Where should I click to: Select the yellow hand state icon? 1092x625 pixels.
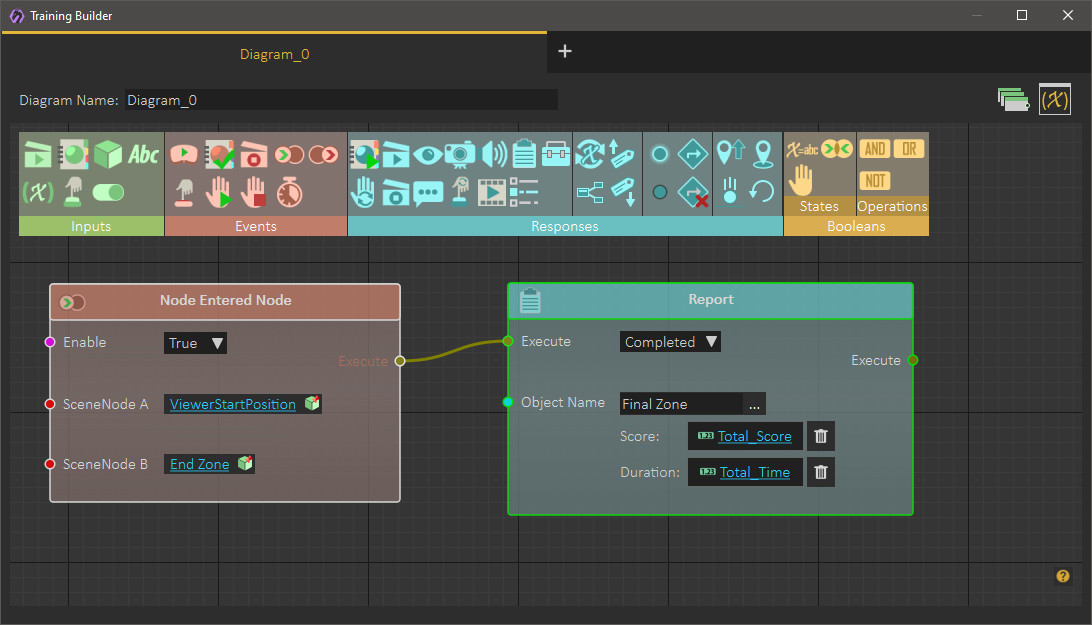coord(800,180)
